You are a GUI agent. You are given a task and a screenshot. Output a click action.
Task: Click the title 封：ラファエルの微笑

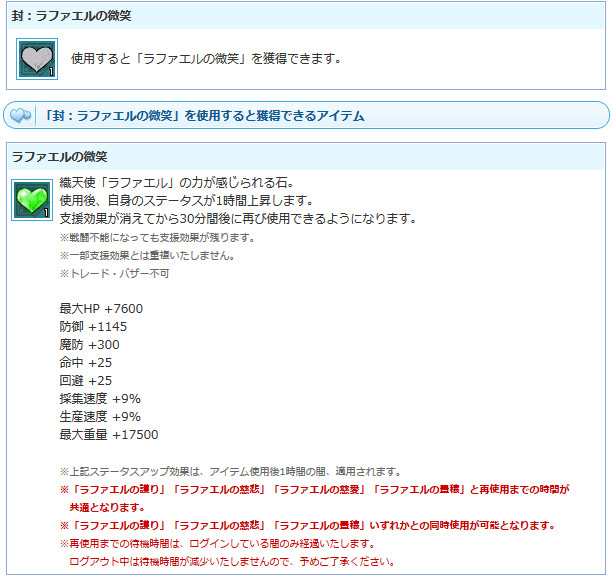click(x=71, y=16)
